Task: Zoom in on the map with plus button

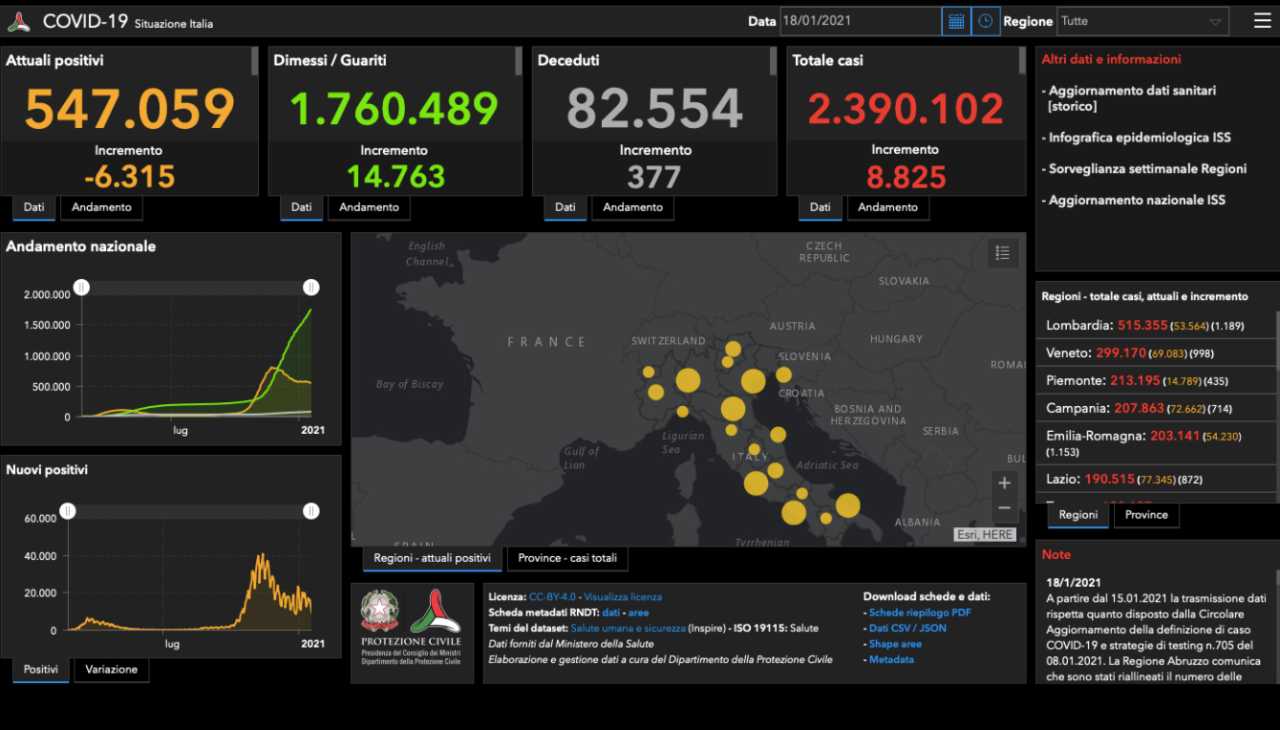Action: (1004, 483)
